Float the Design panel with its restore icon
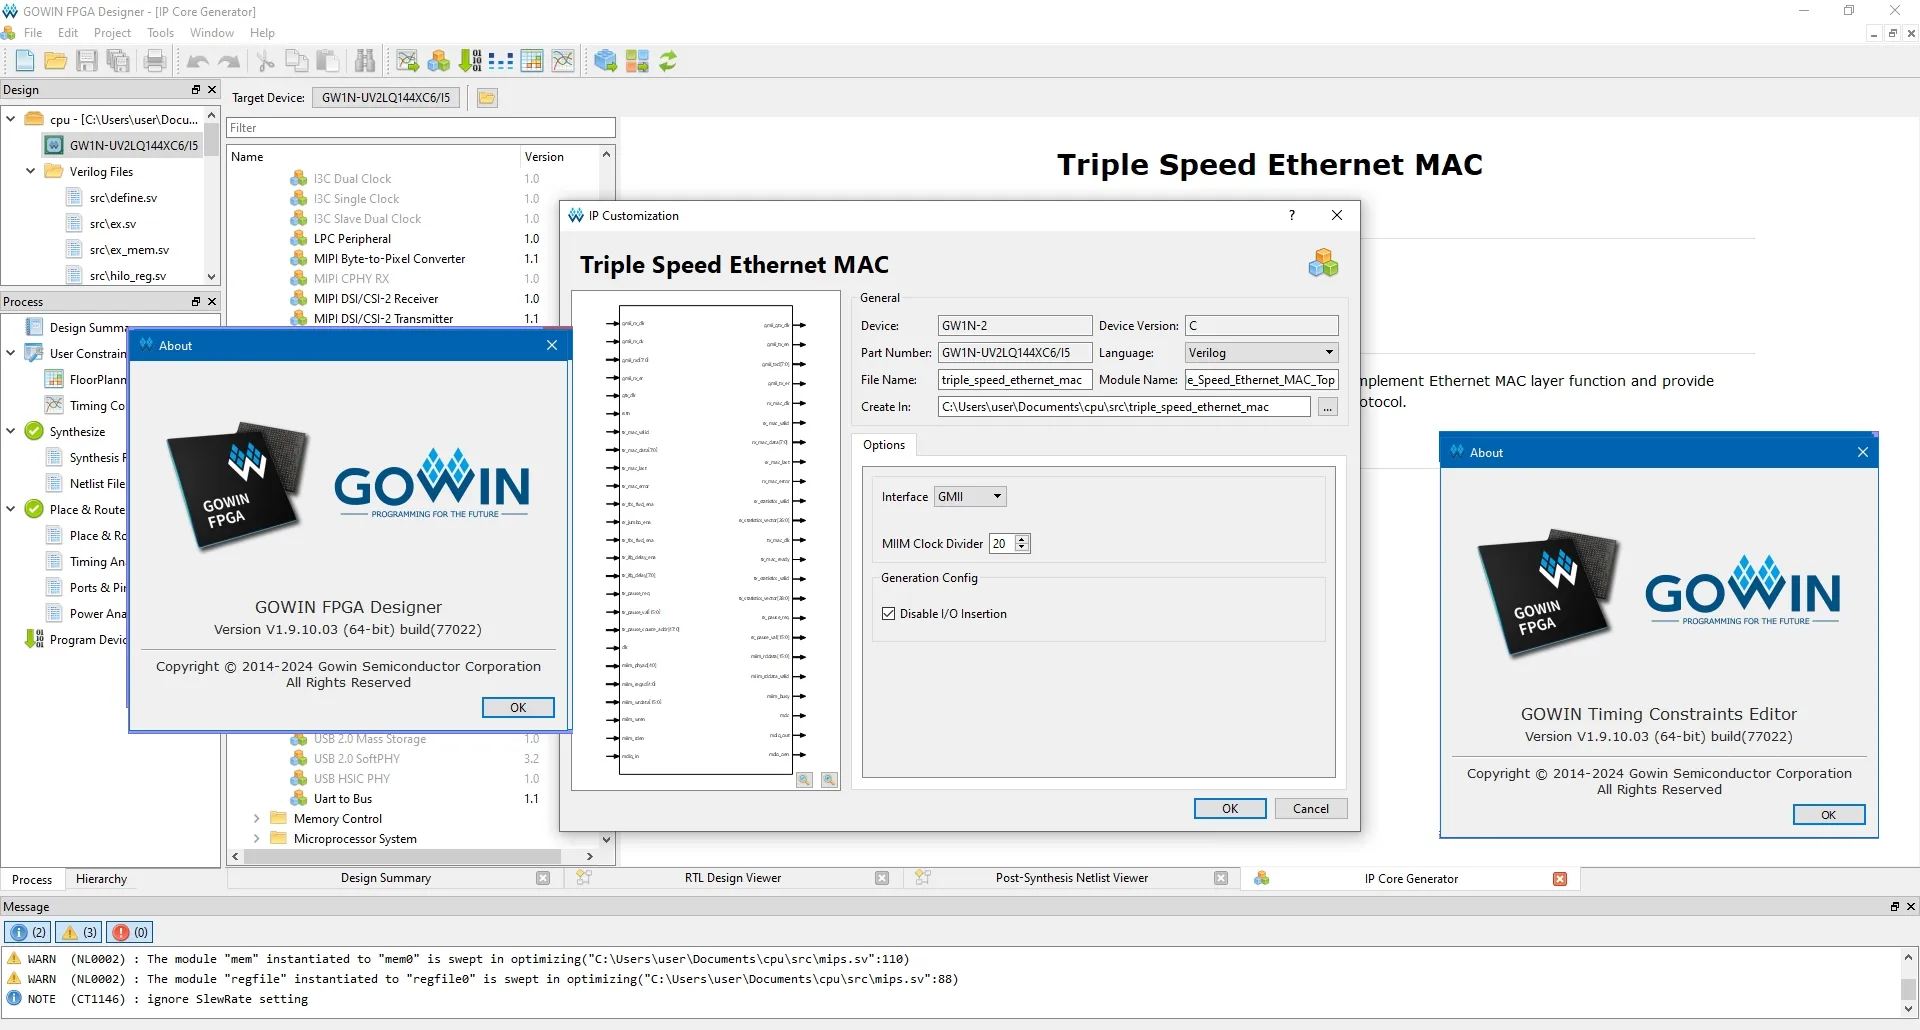 click(196, 90)
